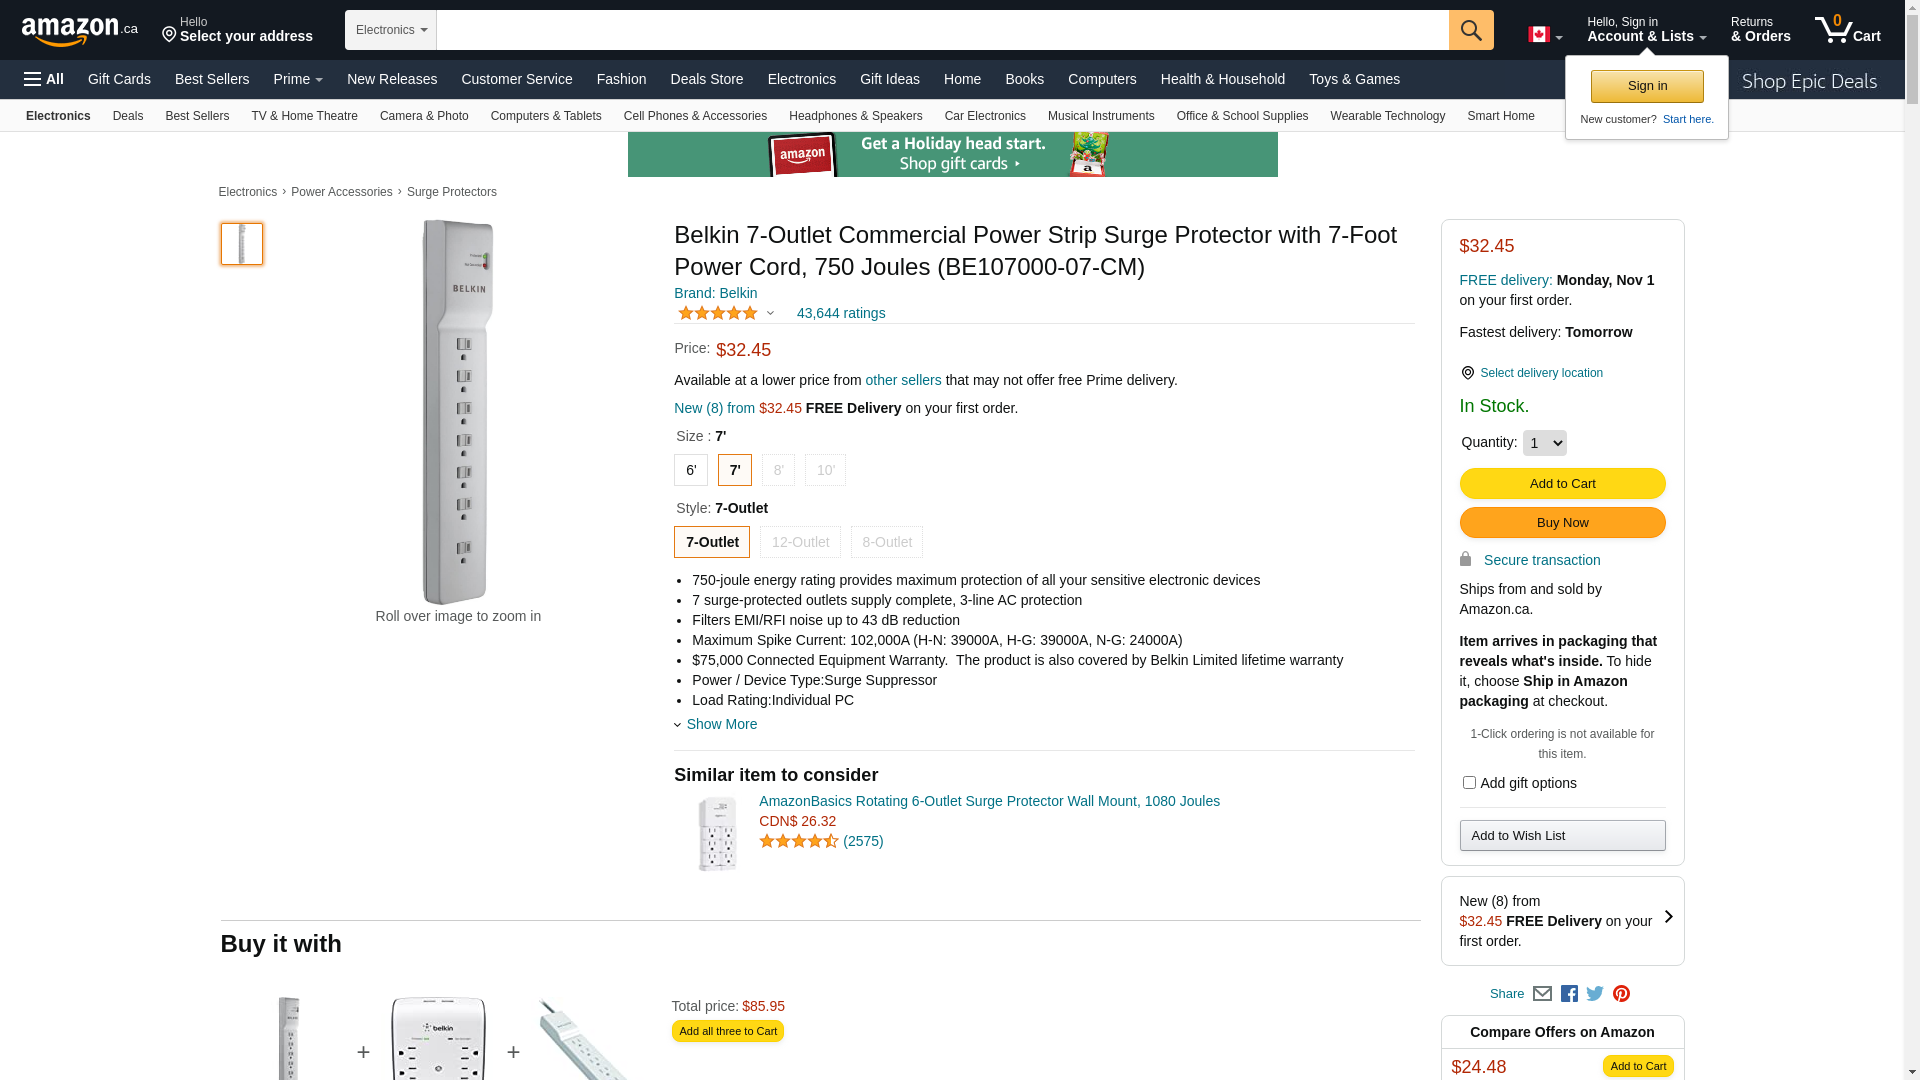The height and width of the screenshot is (1080, 1920).
Task: Click the Amazon.ca logo
Action: click(80, 30)
